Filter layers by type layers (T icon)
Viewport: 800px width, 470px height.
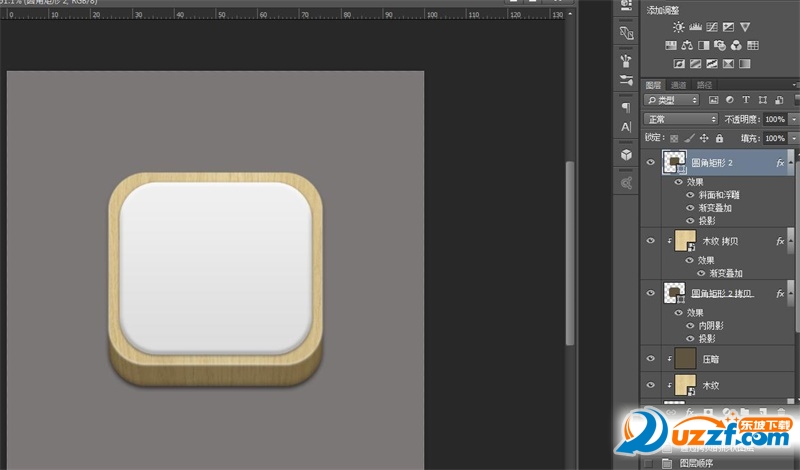tap(746, 100)
